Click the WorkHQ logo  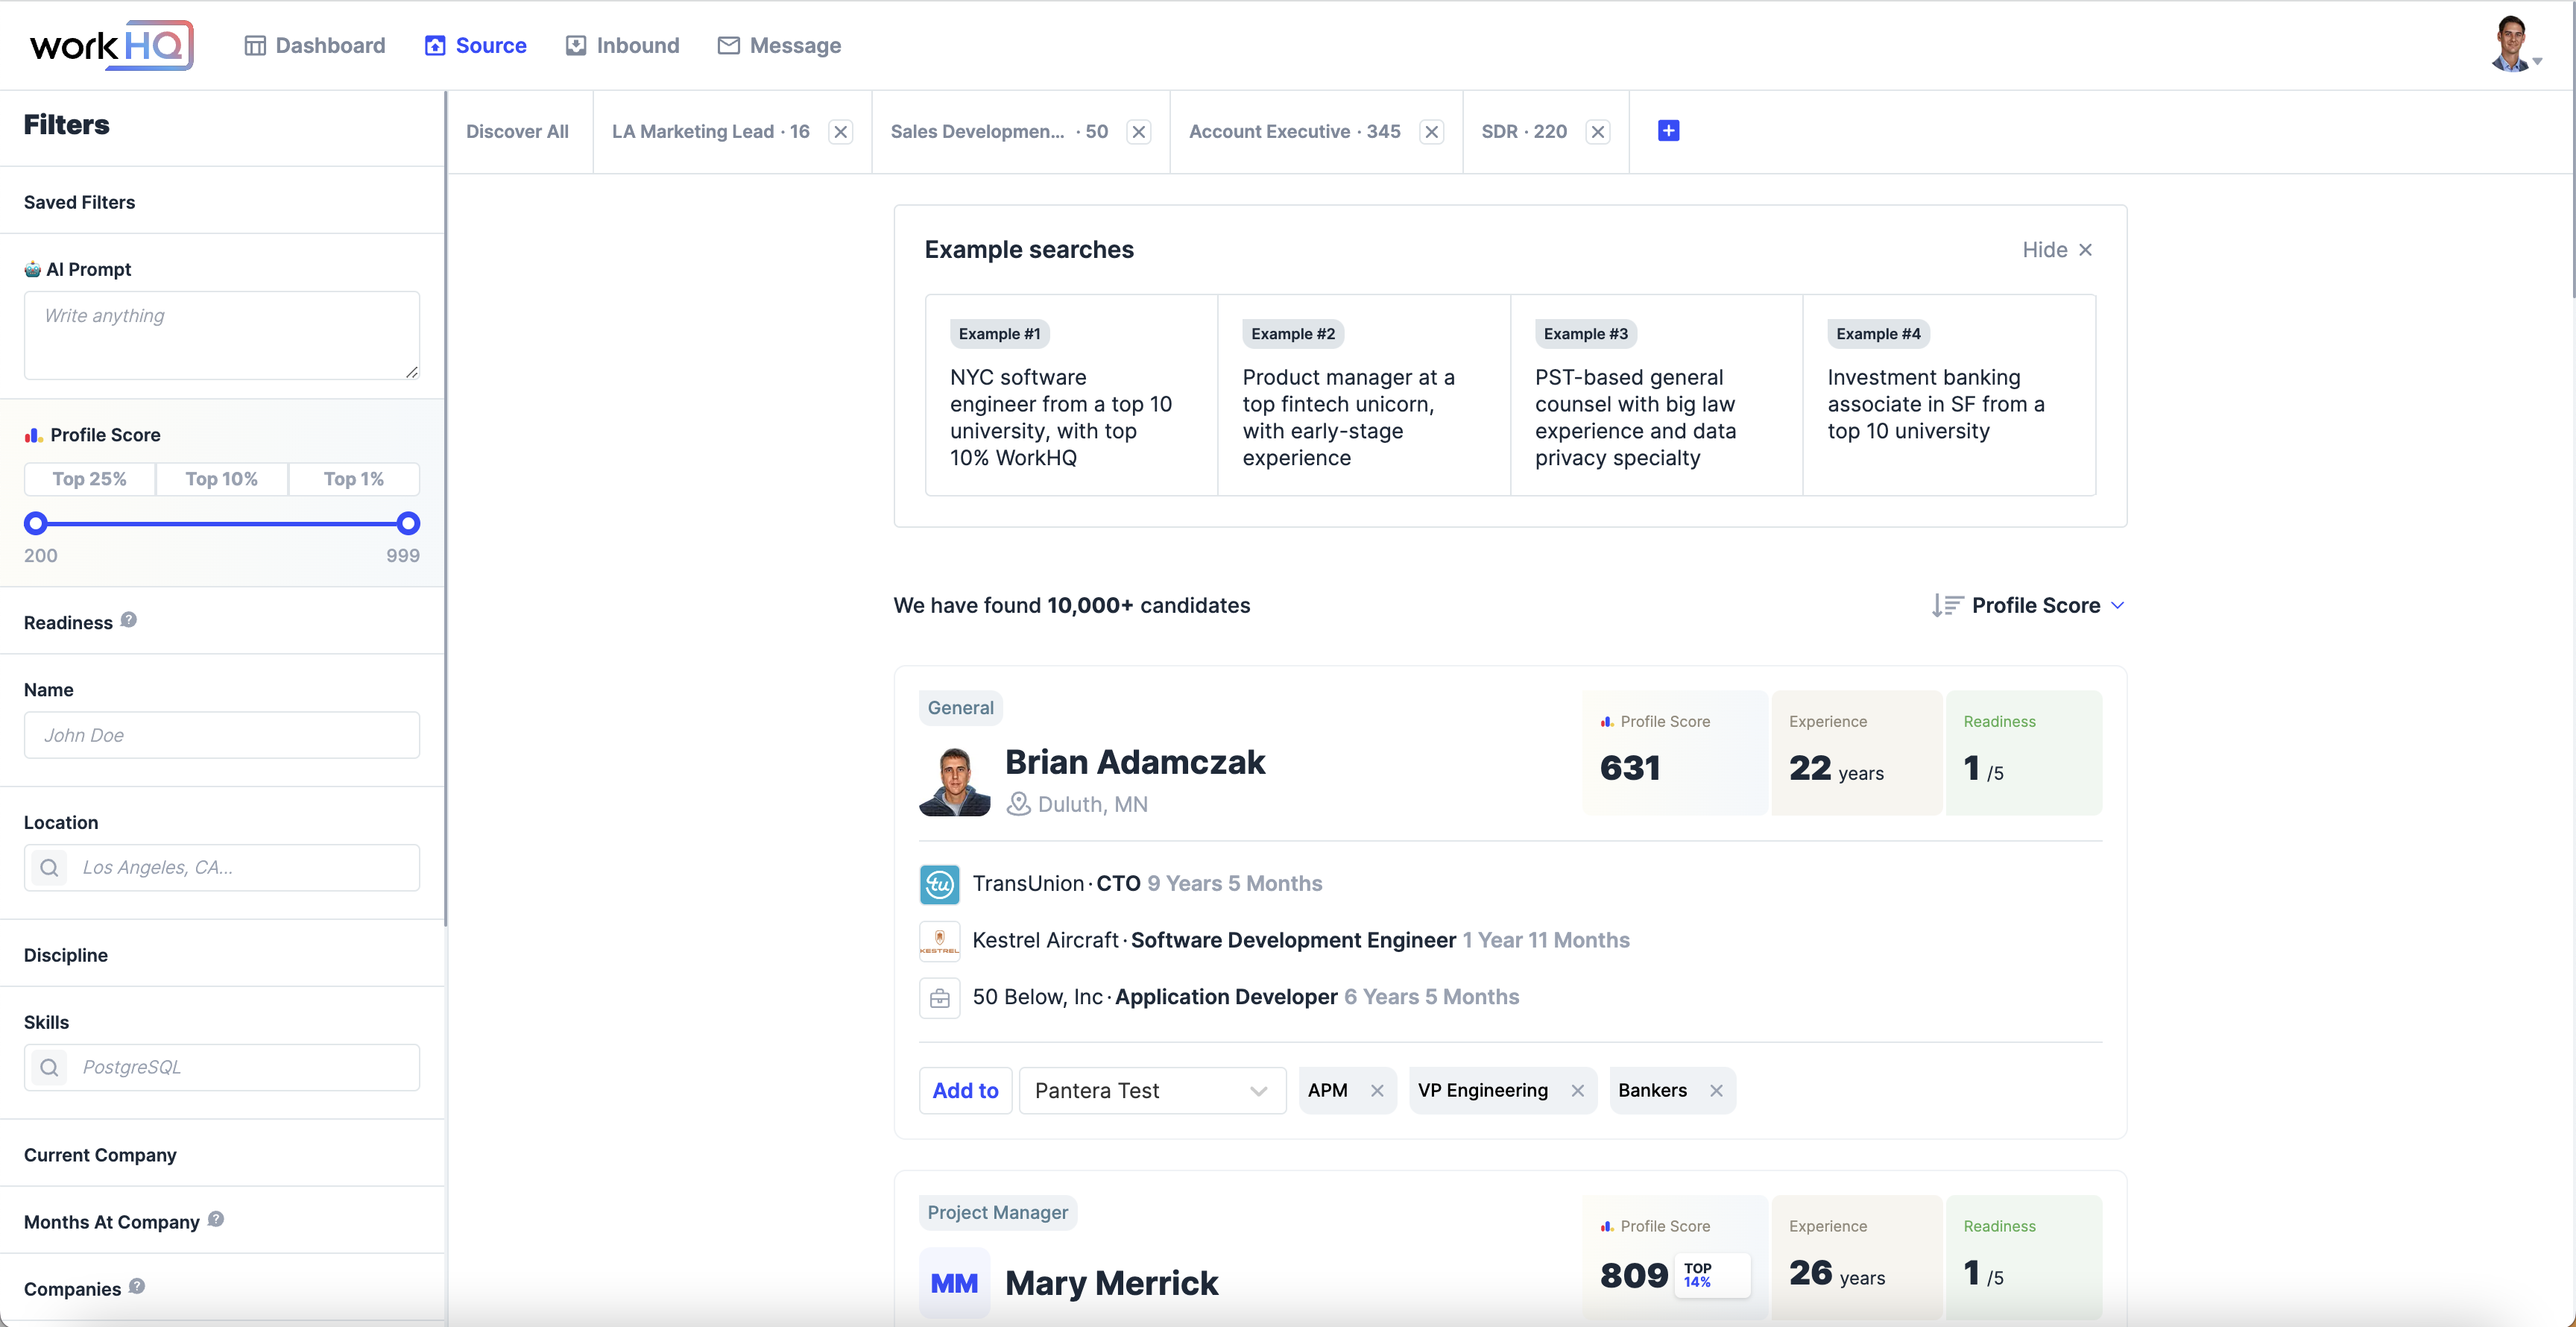pos(110,45)
